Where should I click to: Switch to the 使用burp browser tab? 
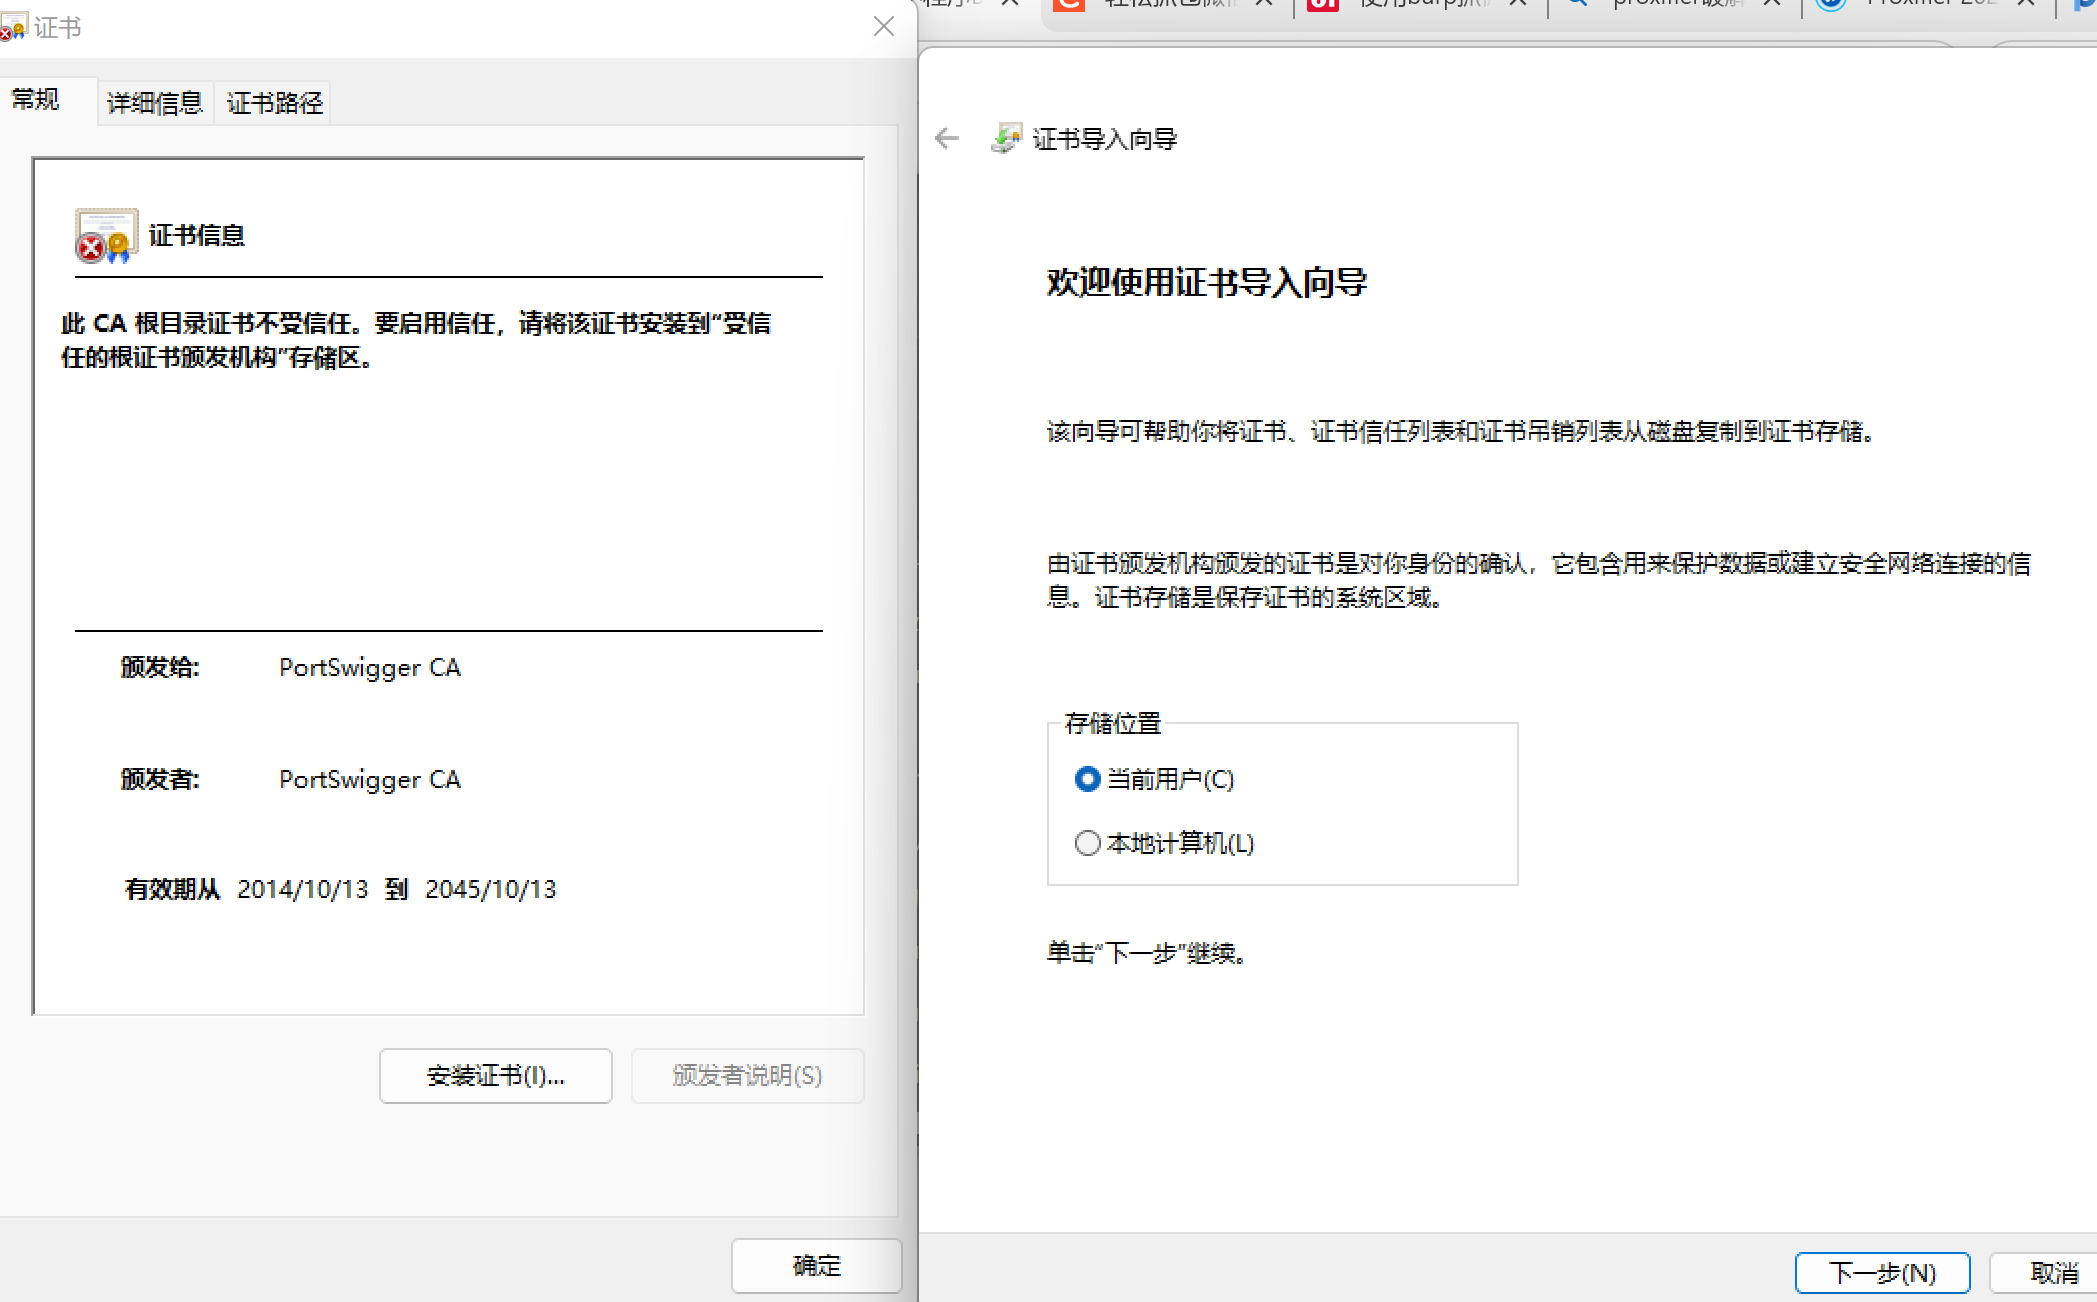1420,3
